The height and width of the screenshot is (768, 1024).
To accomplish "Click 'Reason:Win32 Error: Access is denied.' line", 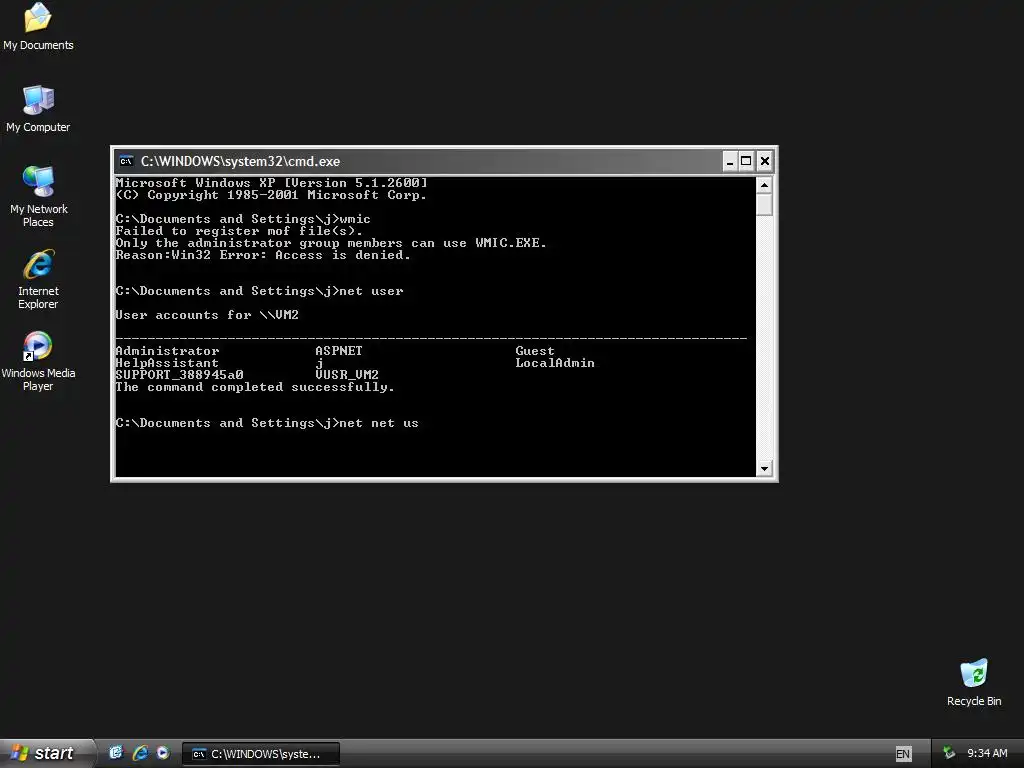I will point(263,255).
